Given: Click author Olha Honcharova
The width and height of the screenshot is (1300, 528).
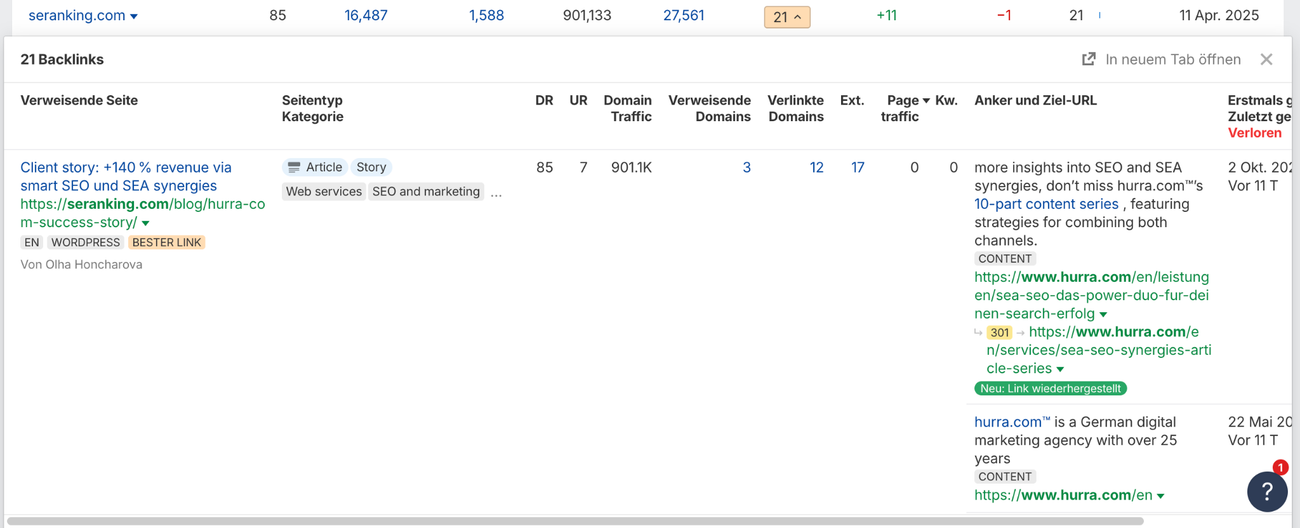Looking at the screenshot, I should coord(92,265).
